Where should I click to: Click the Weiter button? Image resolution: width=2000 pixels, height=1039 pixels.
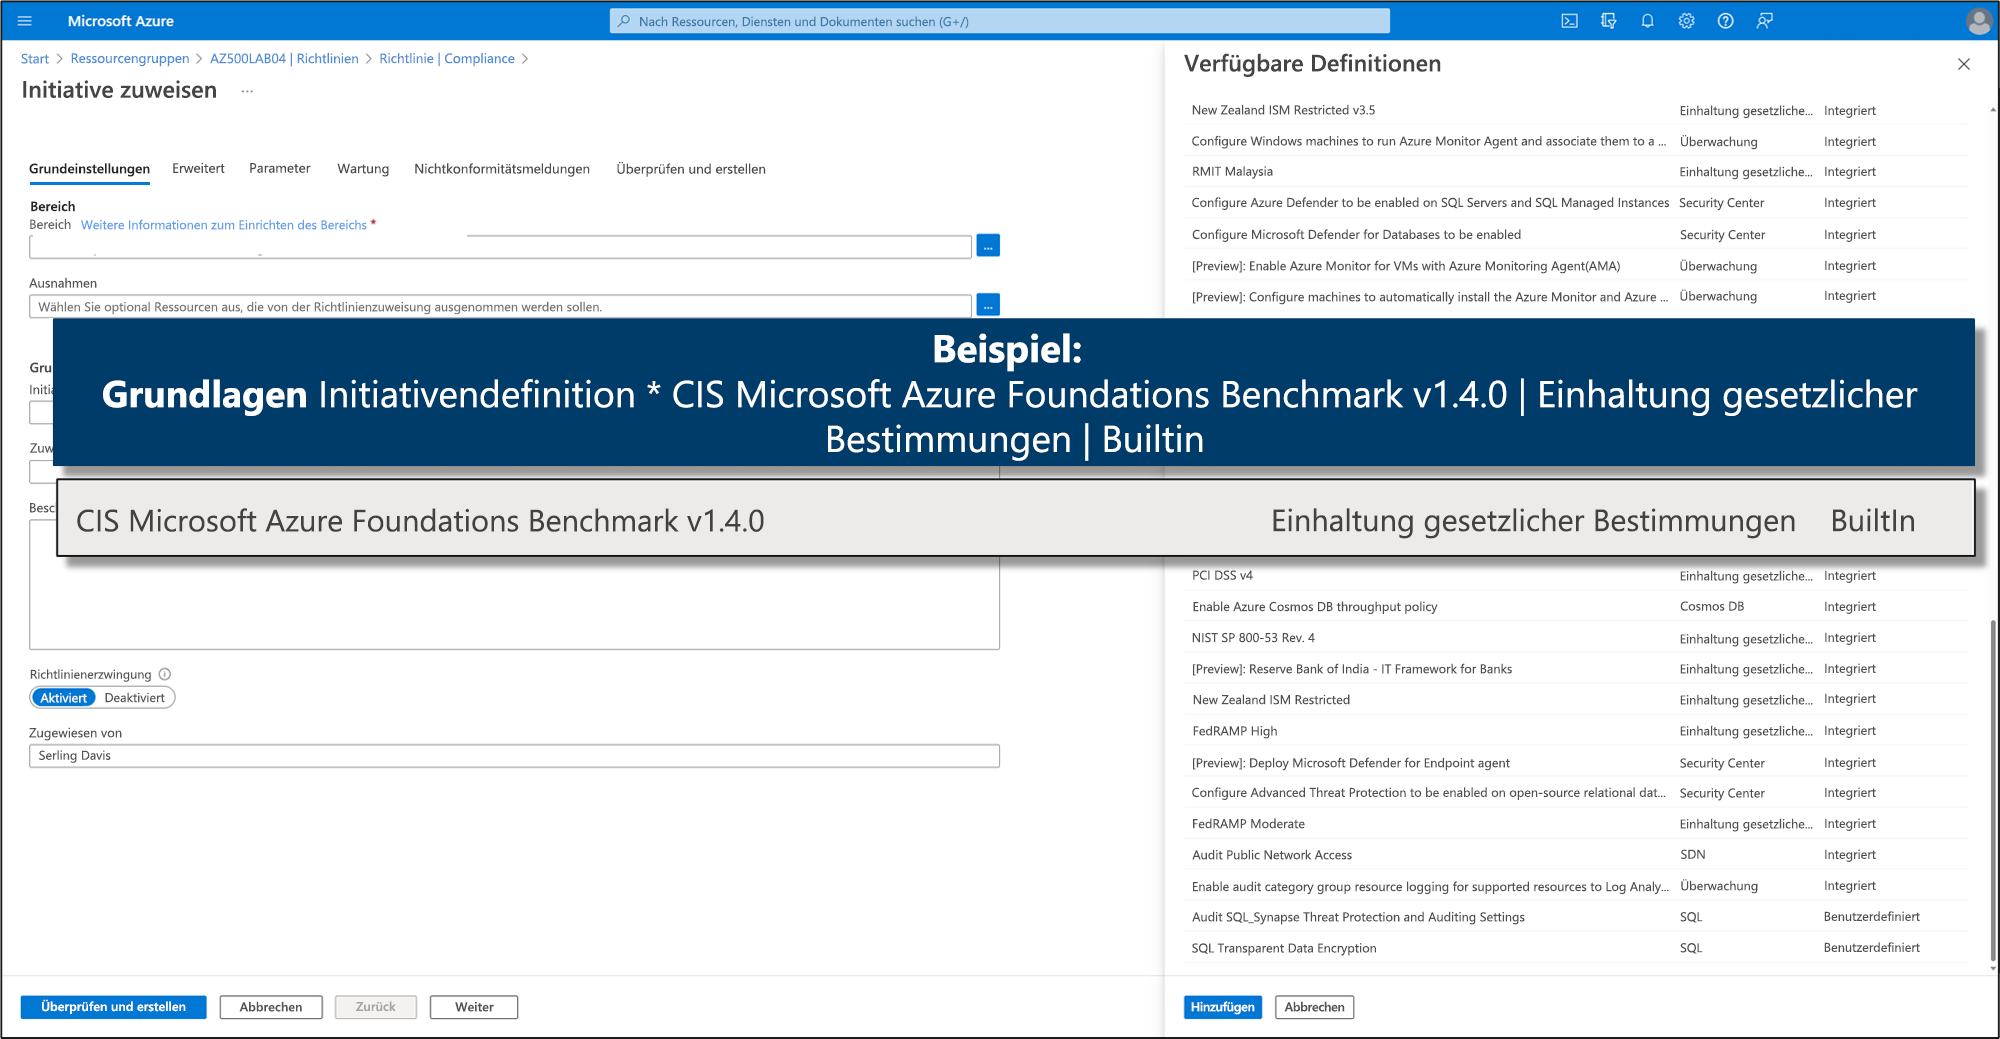coord(474,1007)
